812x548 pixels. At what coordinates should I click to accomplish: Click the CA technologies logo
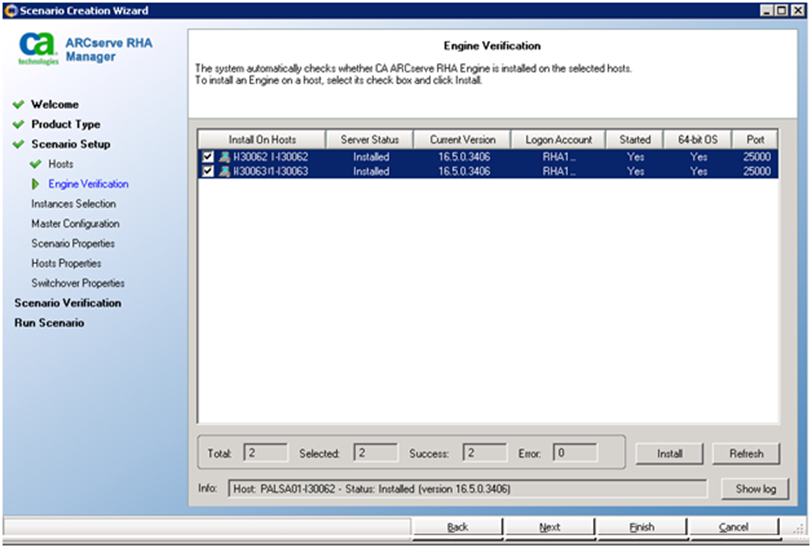pos(38,49)
